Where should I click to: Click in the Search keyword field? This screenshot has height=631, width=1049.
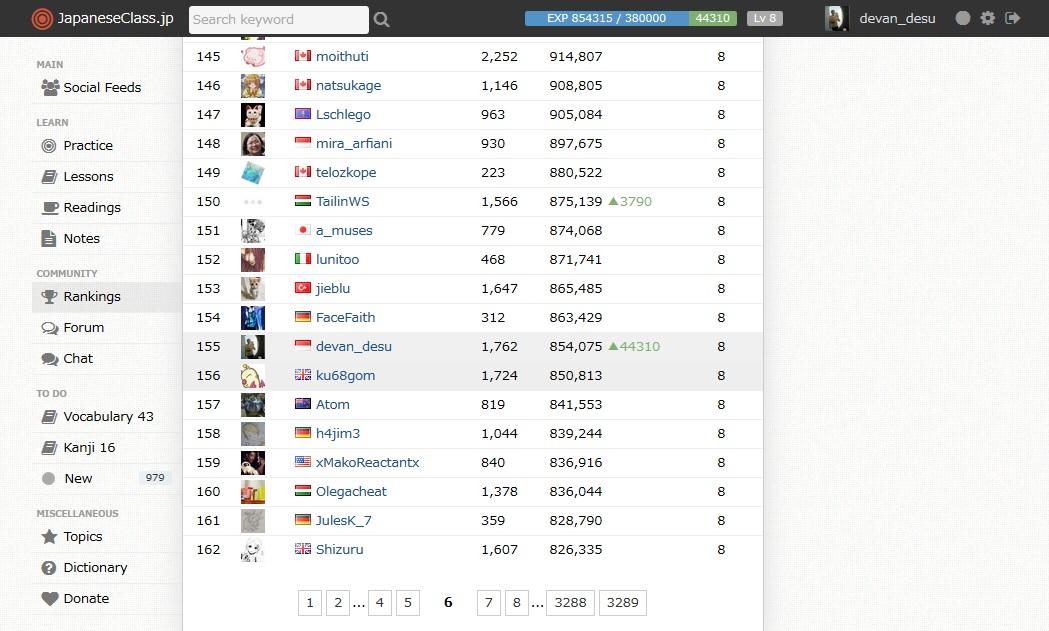(x=277, y=19)
